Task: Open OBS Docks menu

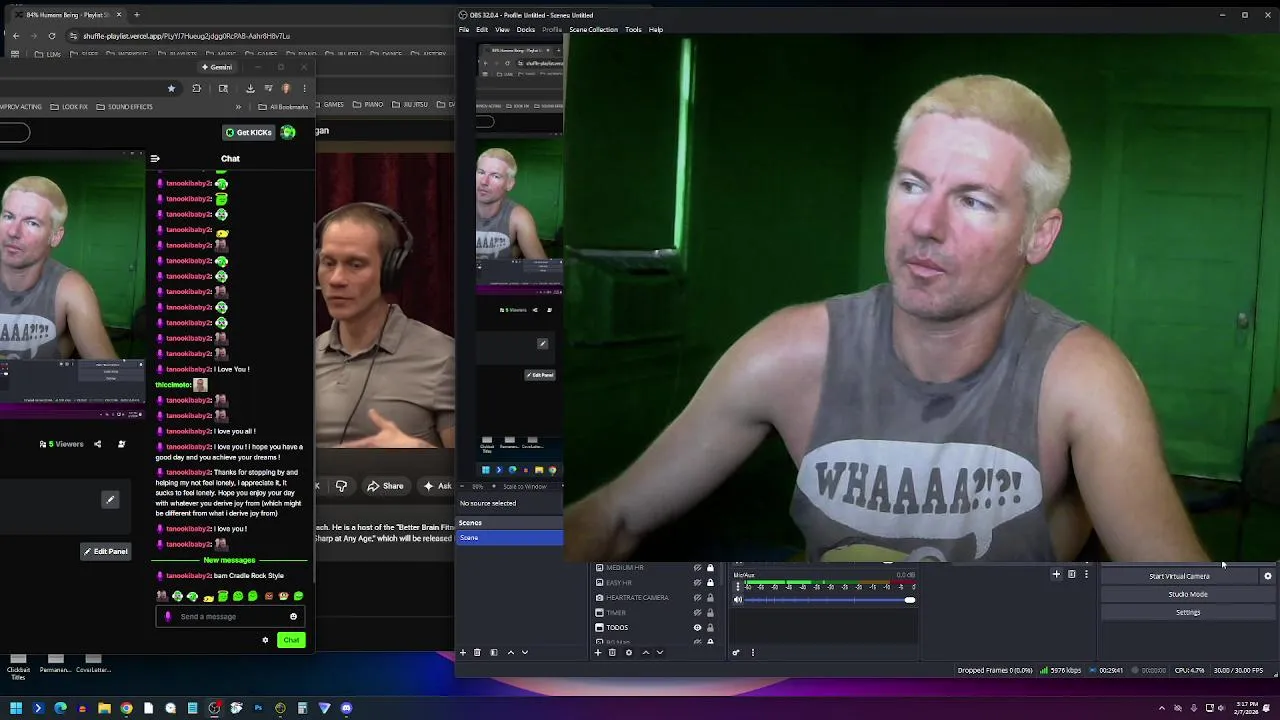Action: pos(526,30)
